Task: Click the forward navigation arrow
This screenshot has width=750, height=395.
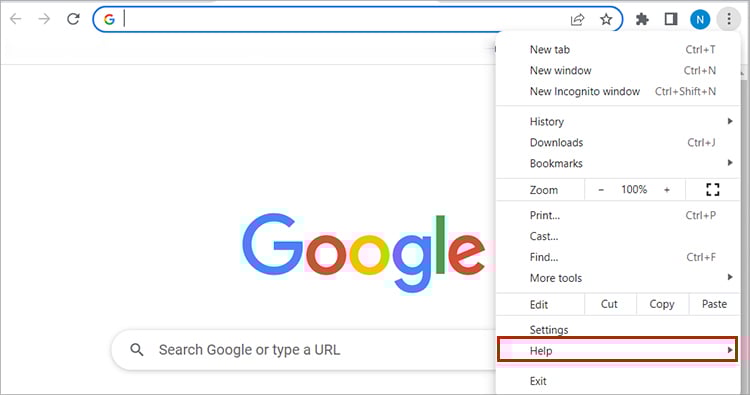Action: tap(44, 19)
